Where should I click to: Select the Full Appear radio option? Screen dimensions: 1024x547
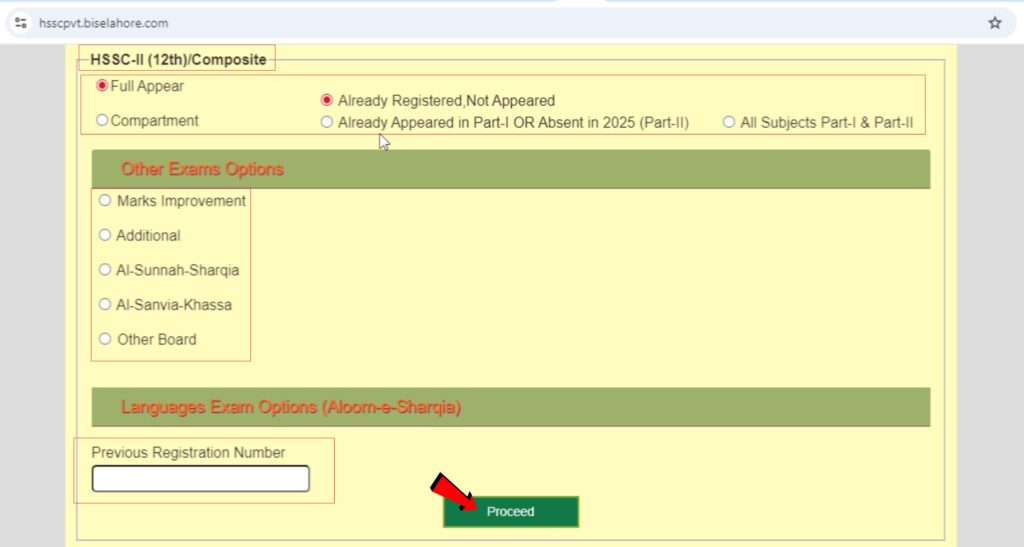pos(102,86)
